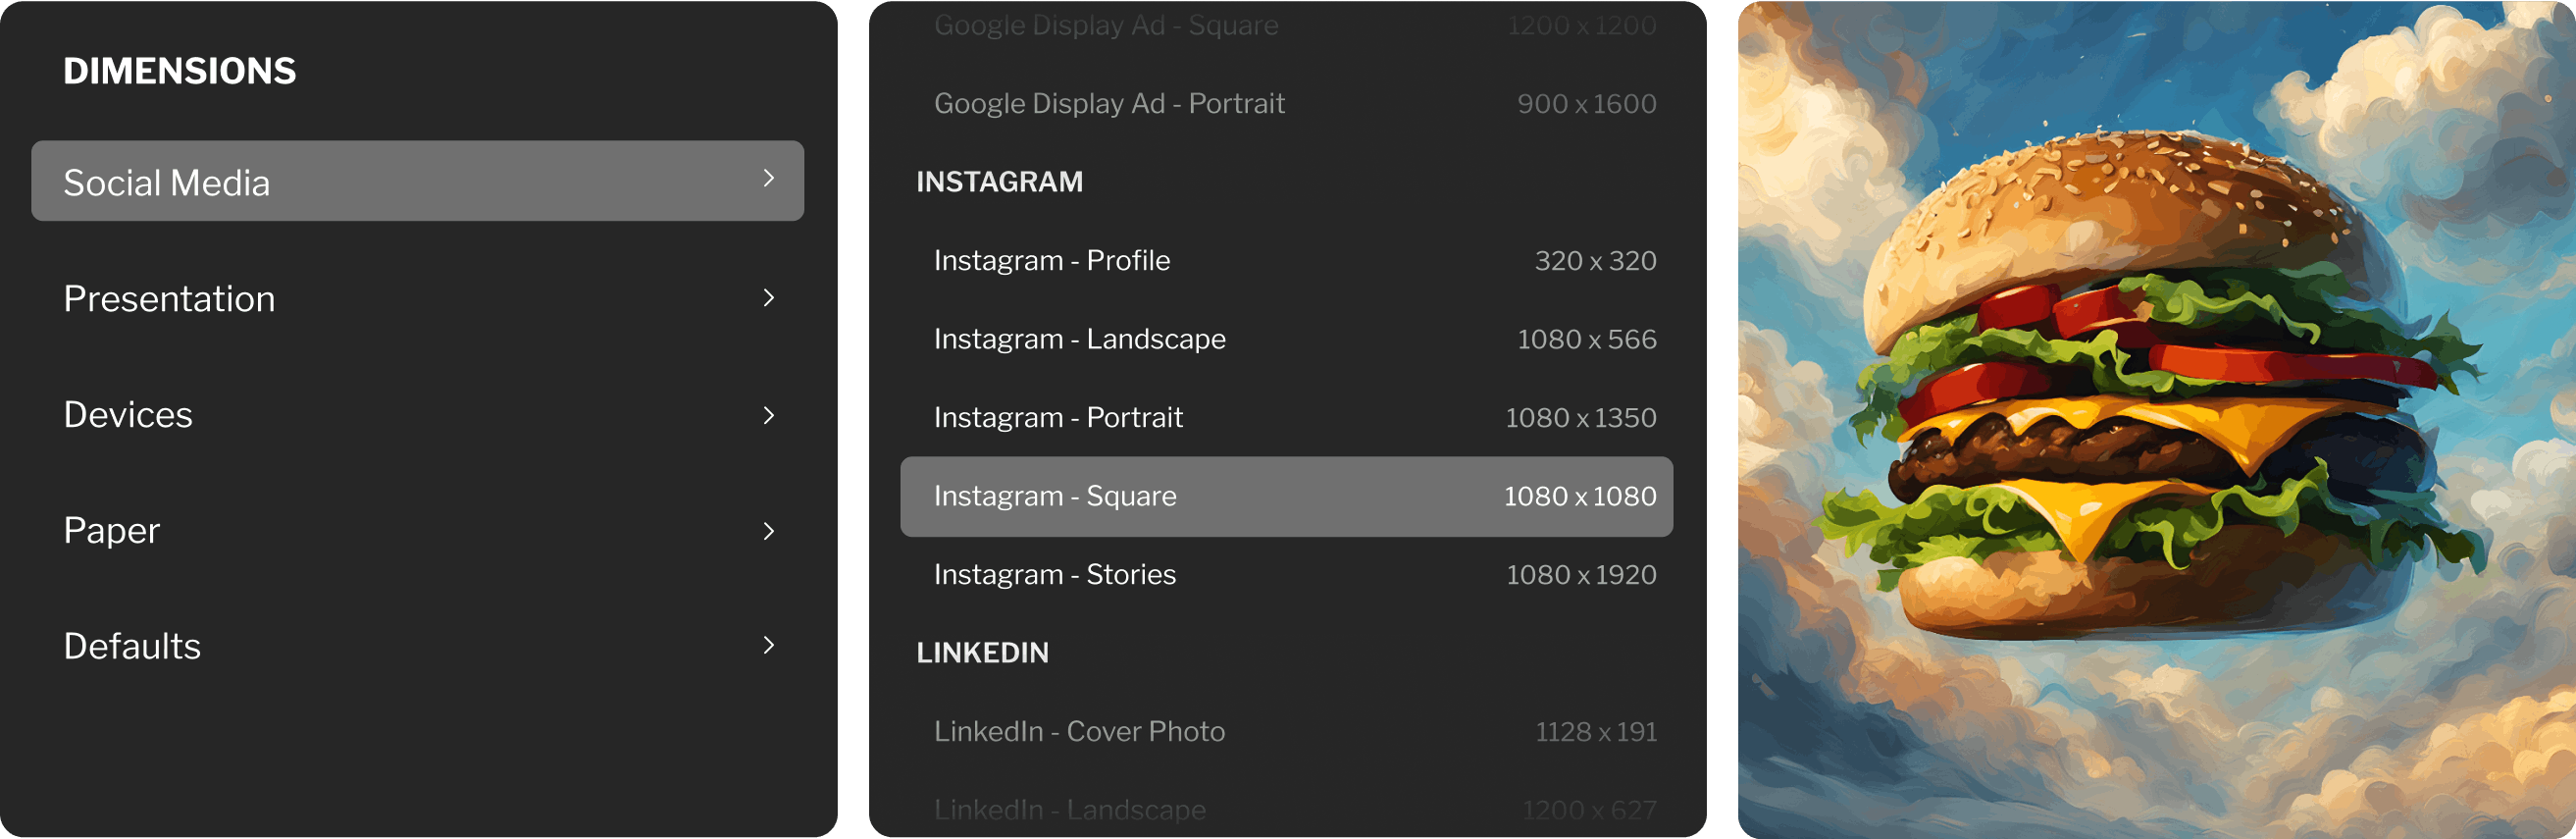Viewport: 2576px width, 839px height.
Task: Pick the Instagram - Portrait size
Action: (x=1286, y=418)
